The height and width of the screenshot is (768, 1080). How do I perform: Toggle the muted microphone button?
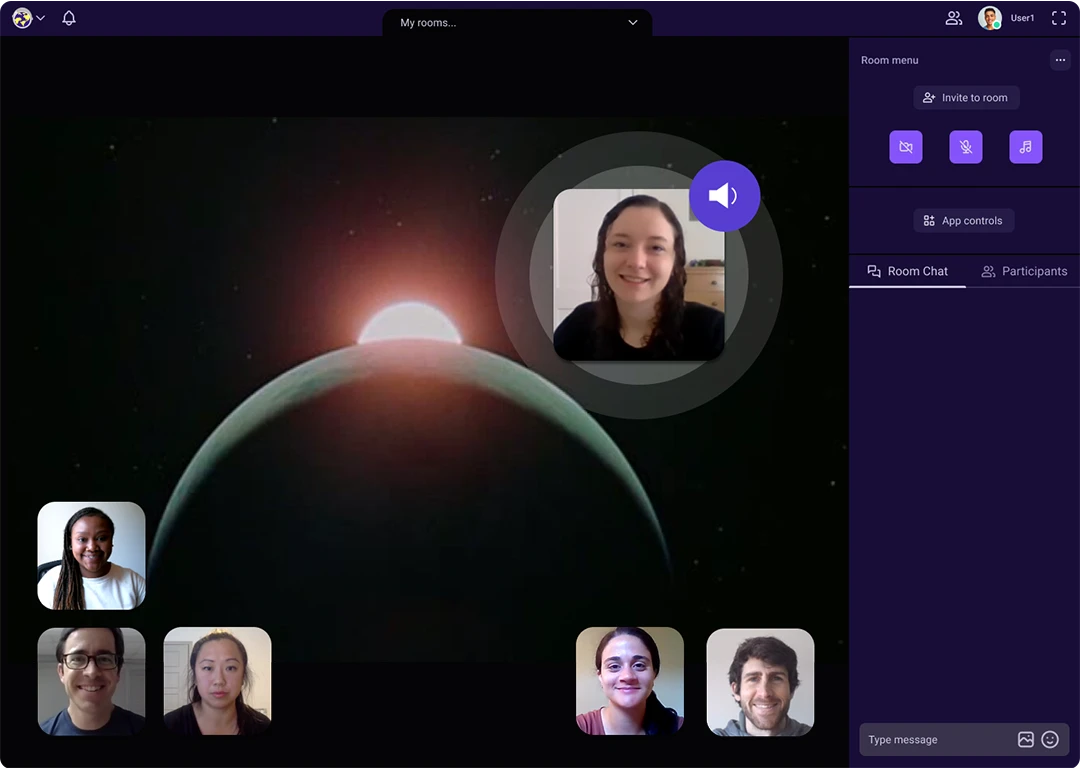[x=966, y=147]
